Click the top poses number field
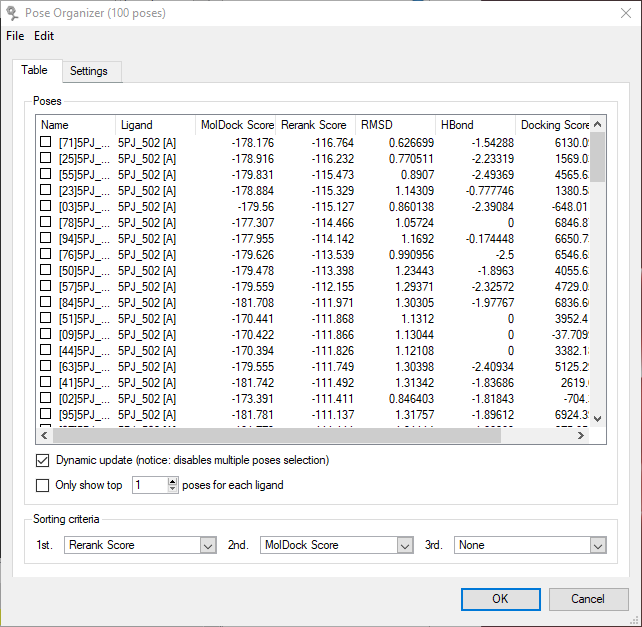This screenshot has height=627, width=642. 150,485
